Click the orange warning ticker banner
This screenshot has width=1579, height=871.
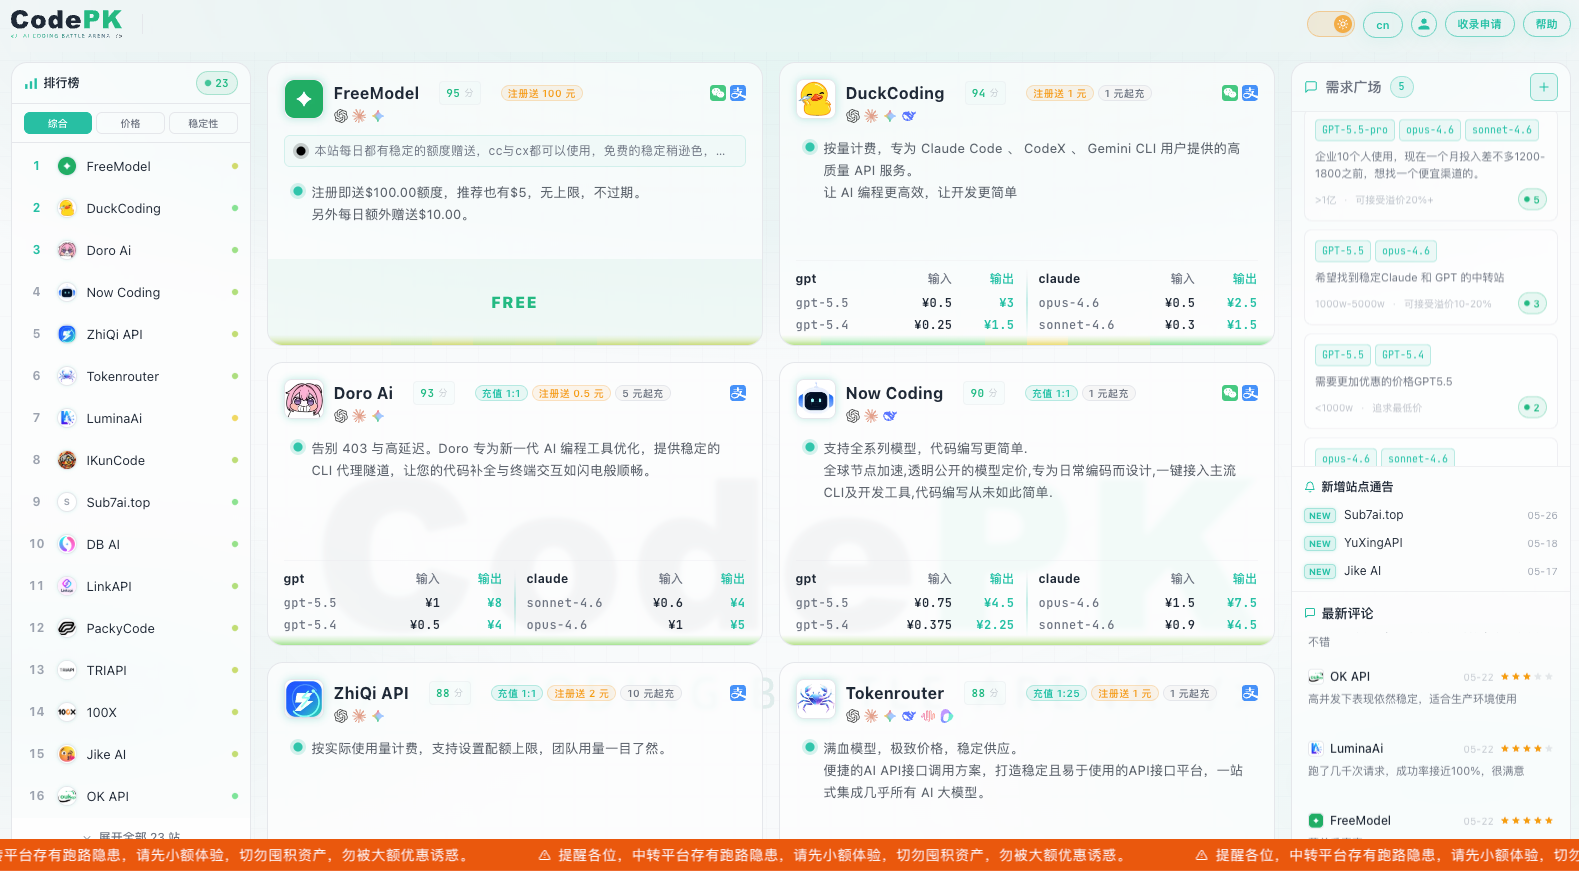click(x=789, y=855)
